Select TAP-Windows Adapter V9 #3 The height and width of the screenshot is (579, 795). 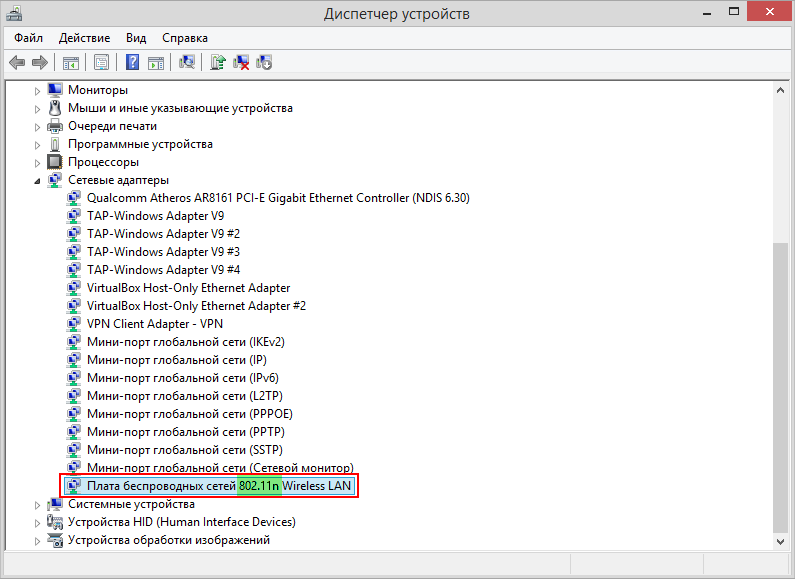[x=163, y=251]
